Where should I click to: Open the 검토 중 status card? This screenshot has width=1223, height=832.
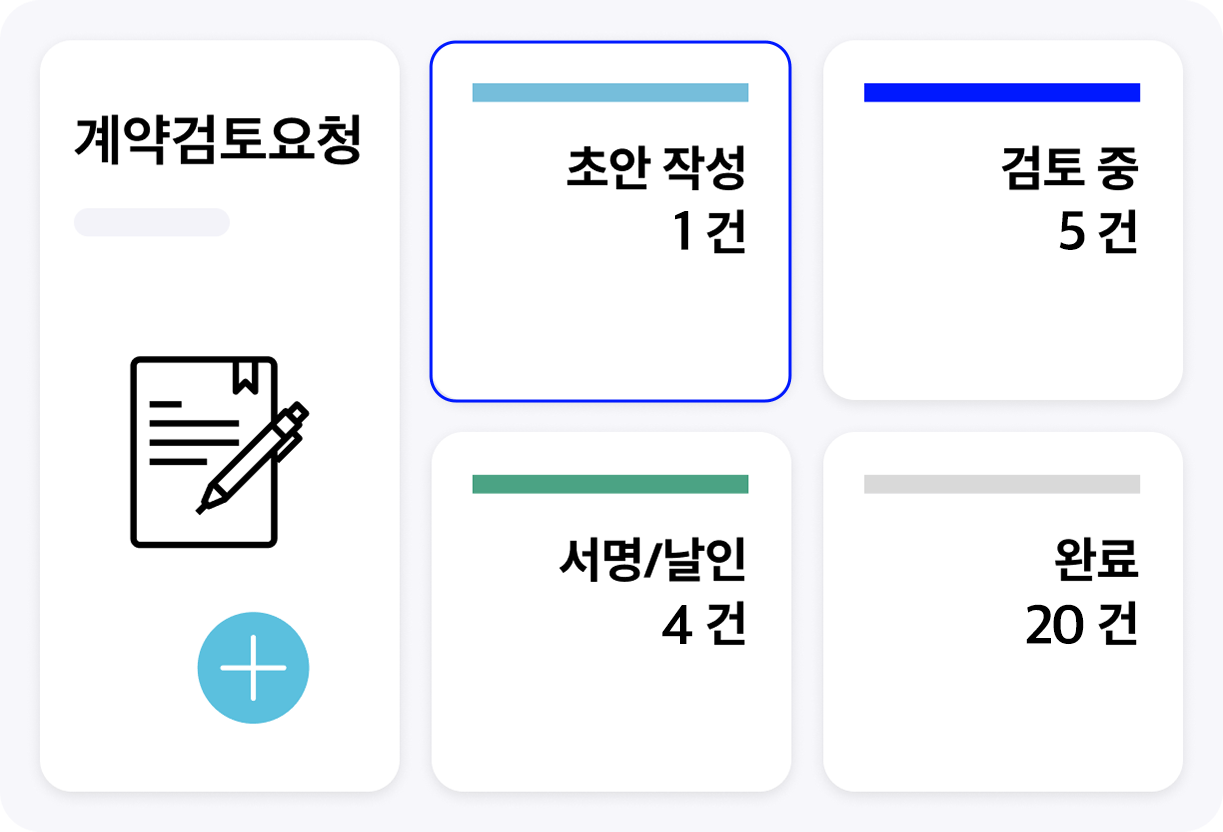[x=1002, y=221]
